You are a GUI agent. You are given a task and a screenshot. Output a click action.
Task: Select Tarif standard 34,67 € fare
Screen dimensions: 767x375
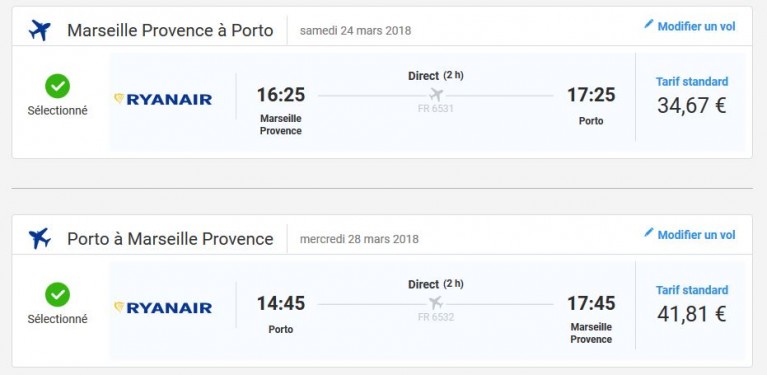pyautogui.click(x=692, y=96)
